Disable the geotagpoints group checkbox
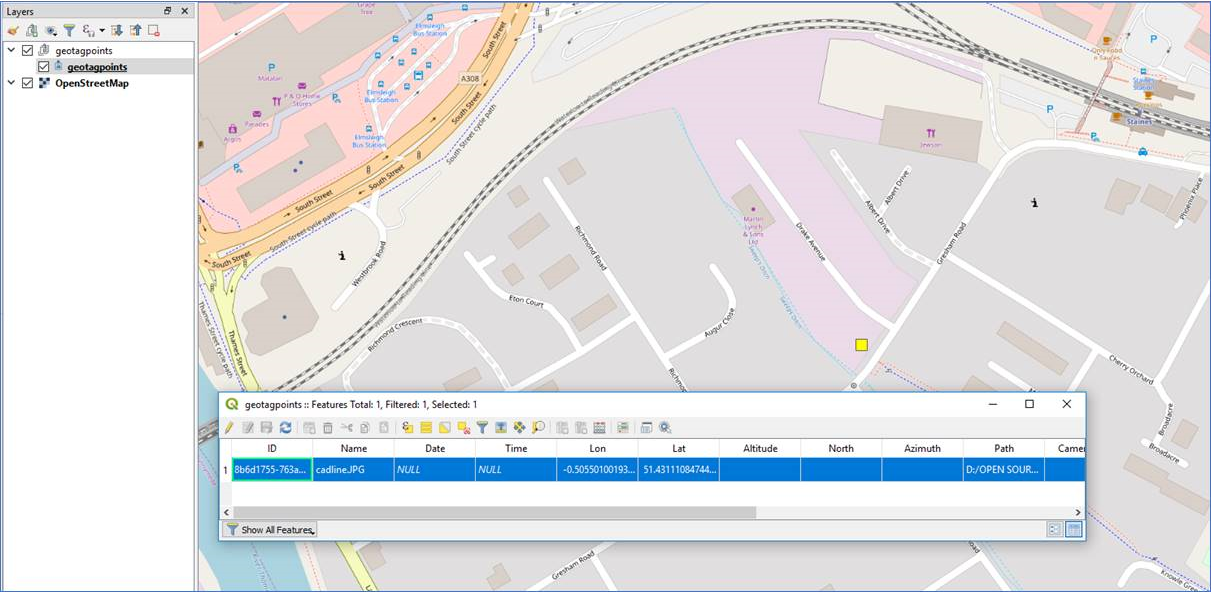 (x=27, y=49)
